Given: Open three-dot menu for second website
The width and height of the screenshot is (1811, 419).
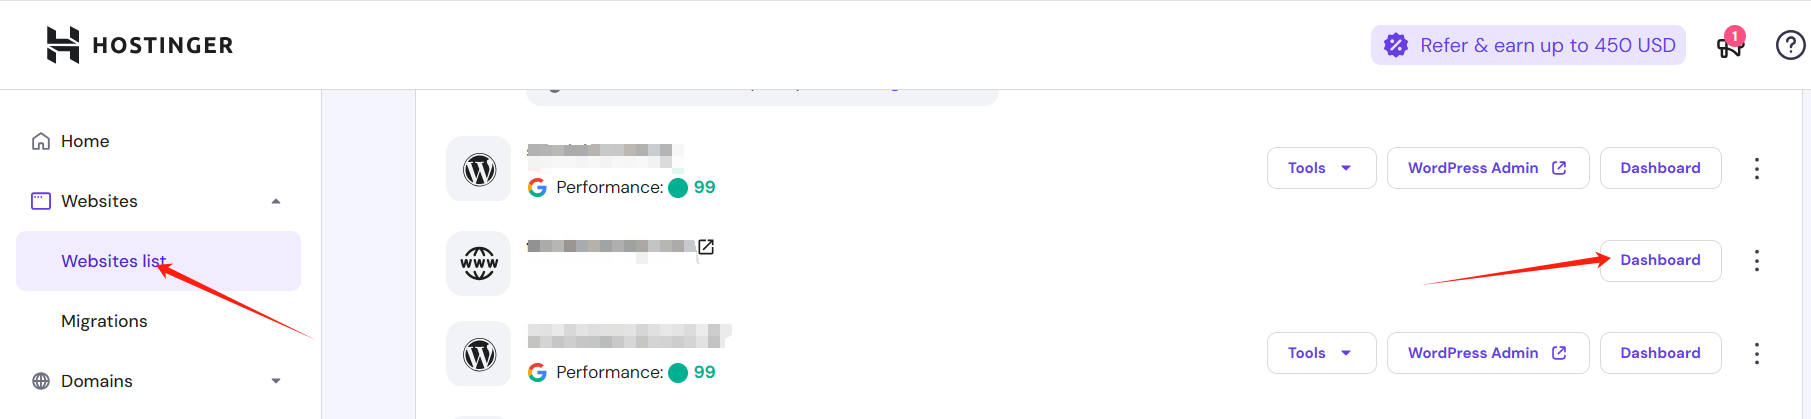Looking at the screenshot, I should click(x=1756, y=261).
